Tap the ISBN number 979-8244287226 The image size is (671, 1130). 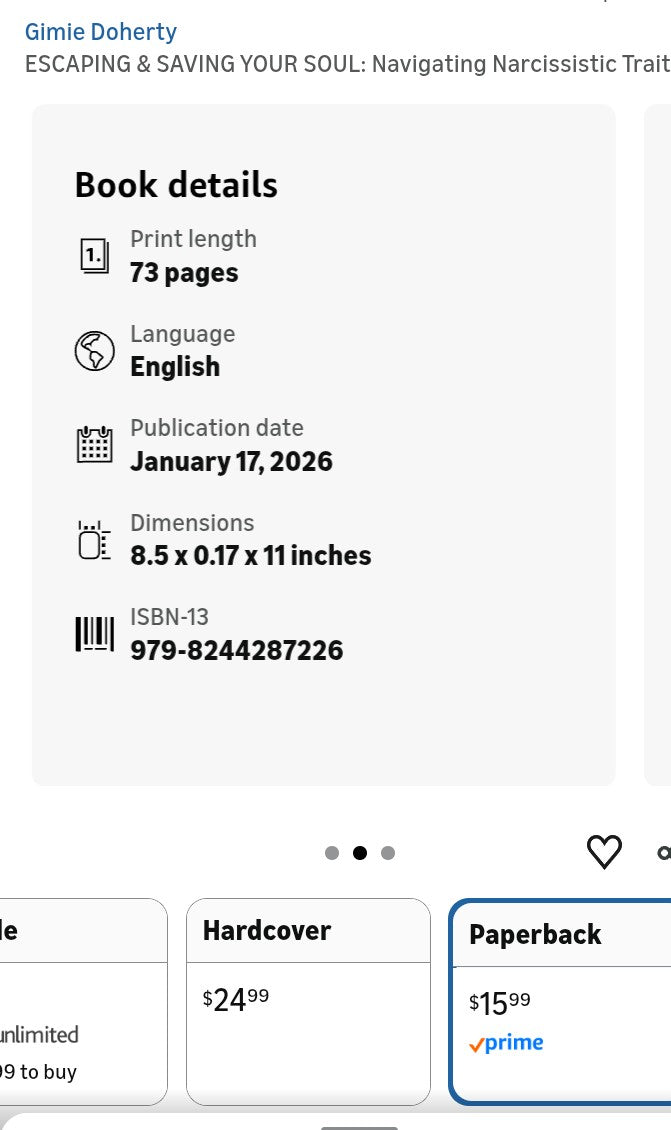237,651
